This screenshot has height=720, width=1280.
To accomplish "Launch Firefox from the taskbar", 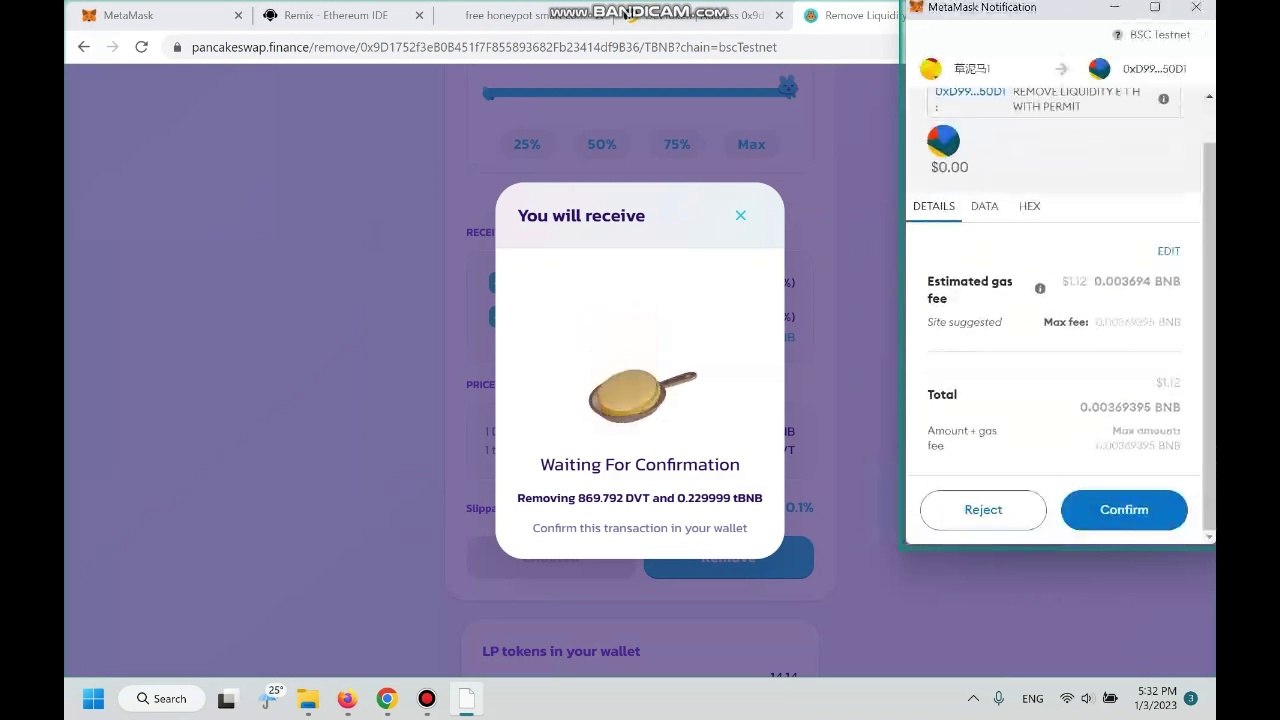I will [x=347, y=699].
